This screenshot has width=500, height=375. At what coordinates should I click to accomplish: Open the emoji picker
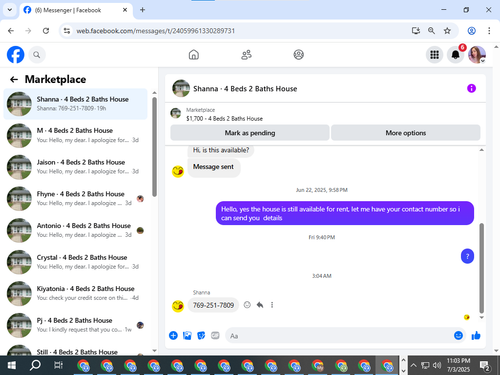coord(458,335)
